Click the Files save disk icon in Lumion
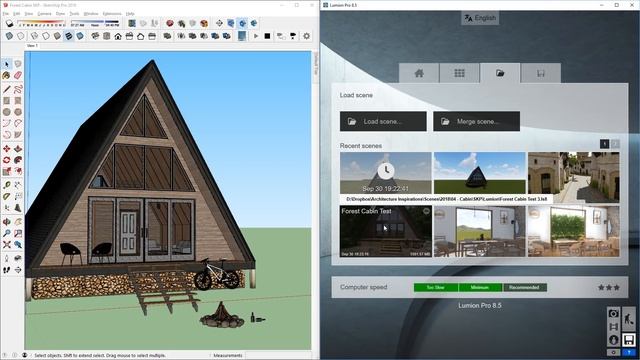 (x=629, y=340)
